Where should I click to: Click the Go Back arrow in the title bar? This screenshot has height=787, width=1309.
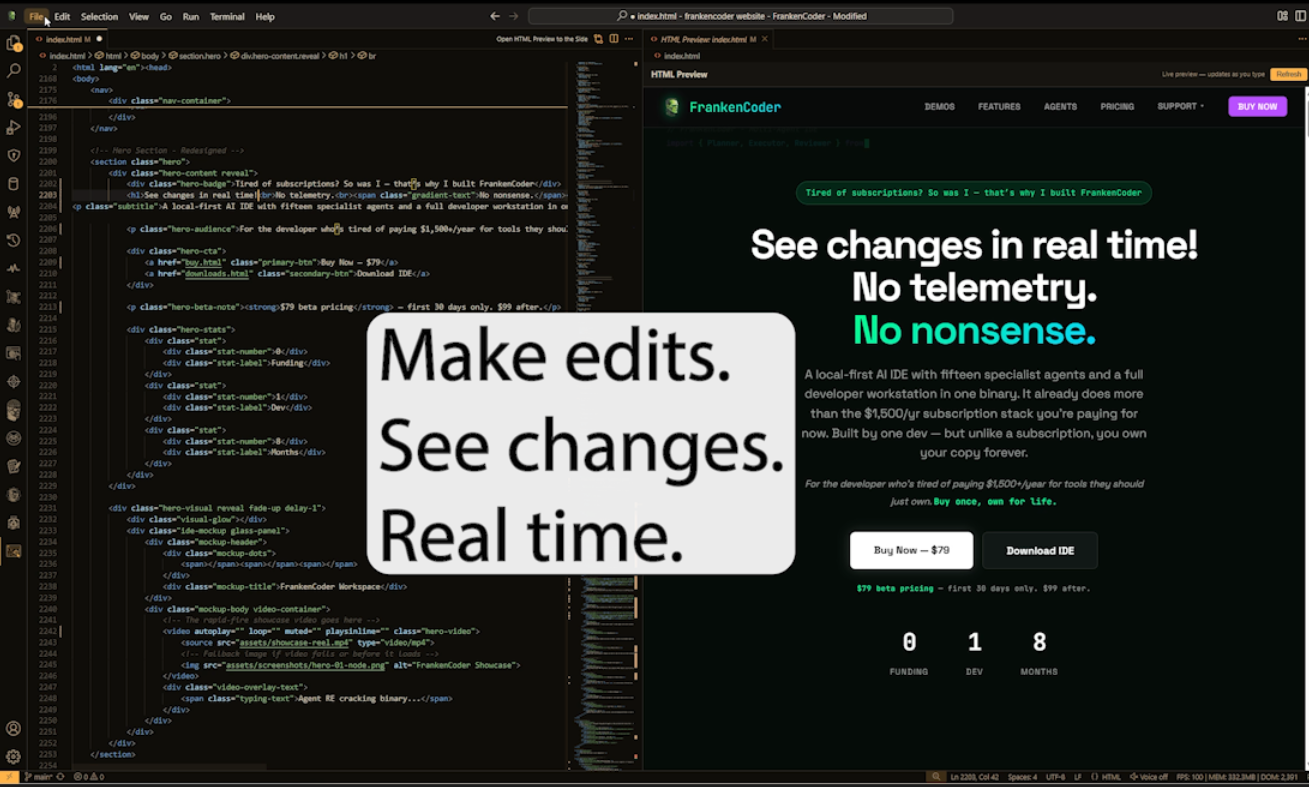[x=495, y=16]
